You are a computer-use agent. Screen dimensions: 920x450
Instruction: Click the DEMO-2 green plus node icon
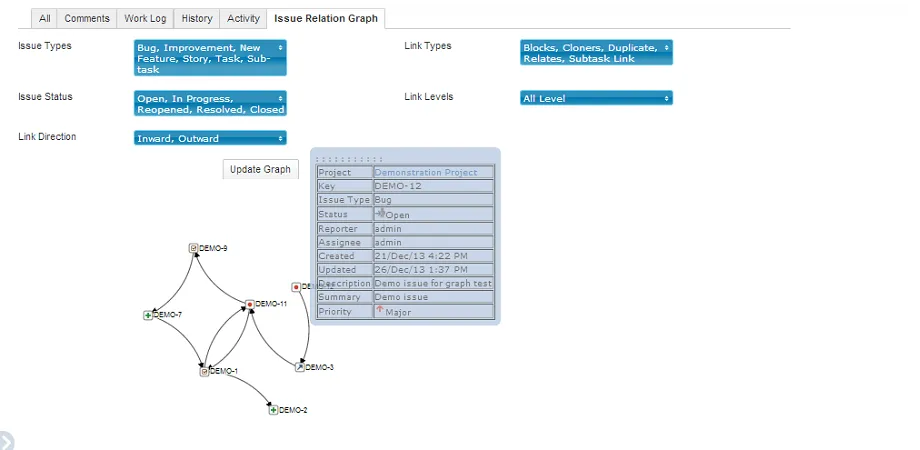(x=273, y=410)
